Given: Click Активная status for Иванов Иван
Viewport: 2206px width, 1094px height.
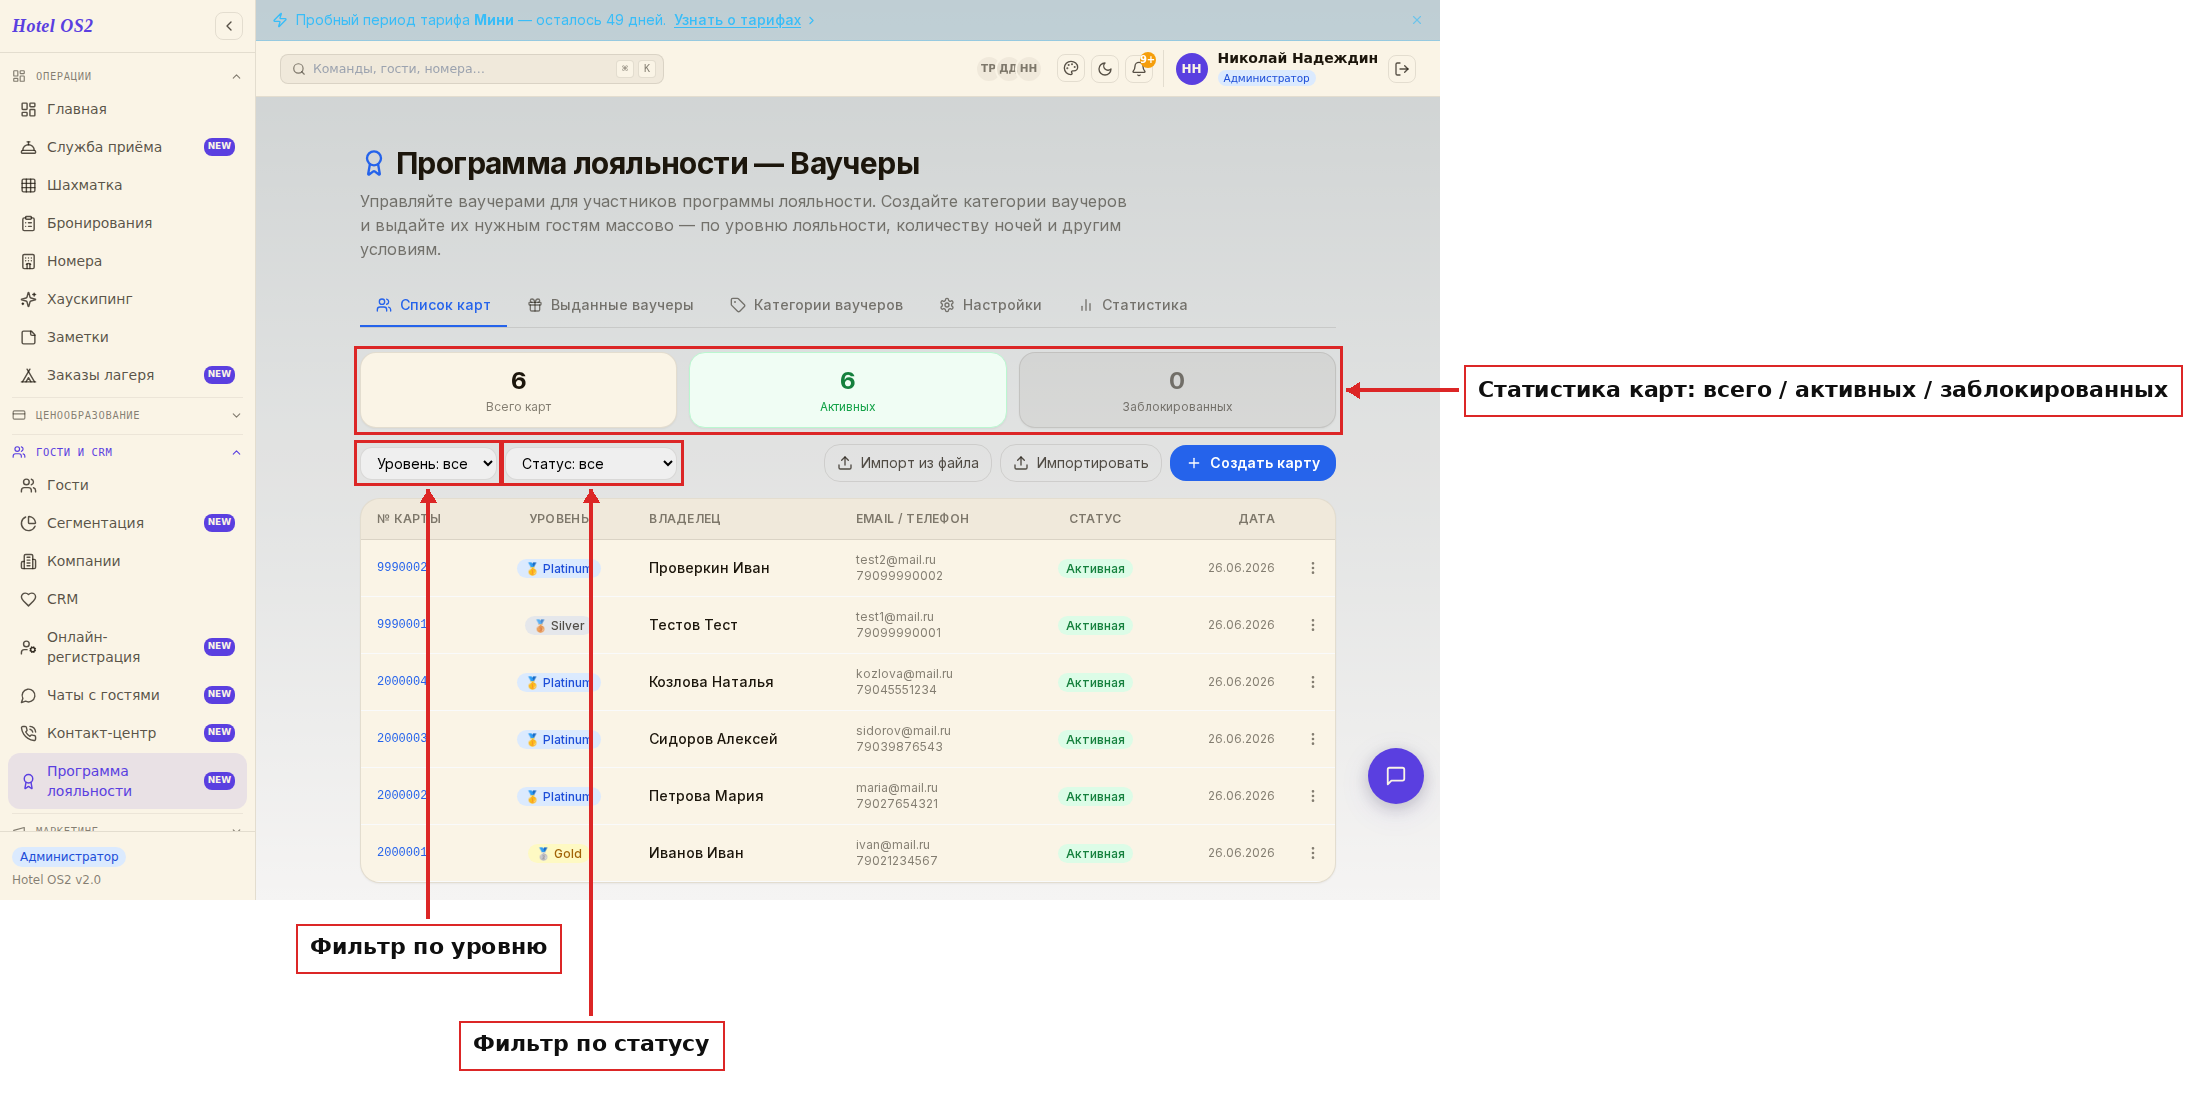Looking at the screenshot, I should [x=1095, y=853].
